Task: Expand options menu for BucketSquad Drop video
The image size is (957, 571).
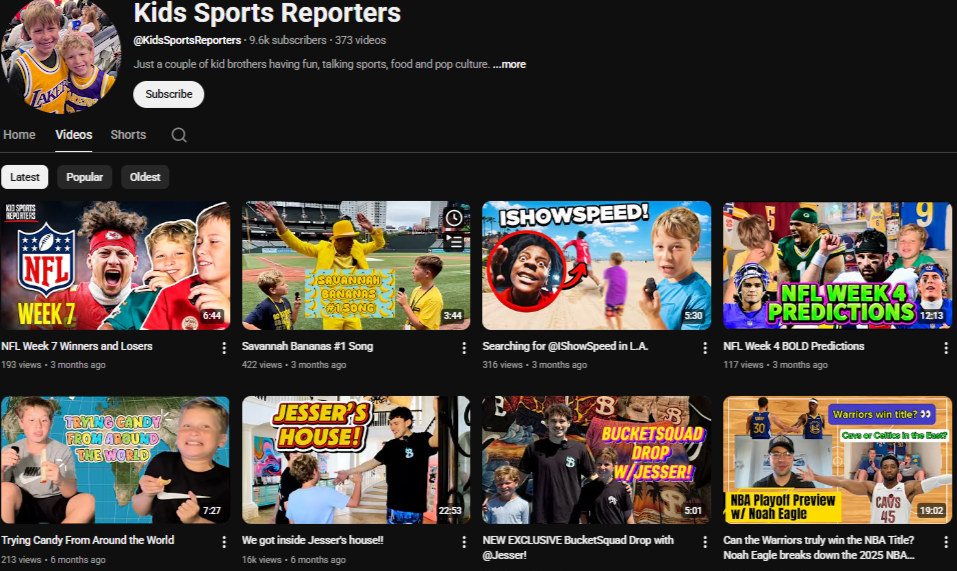Action: (x=705, y=542)
